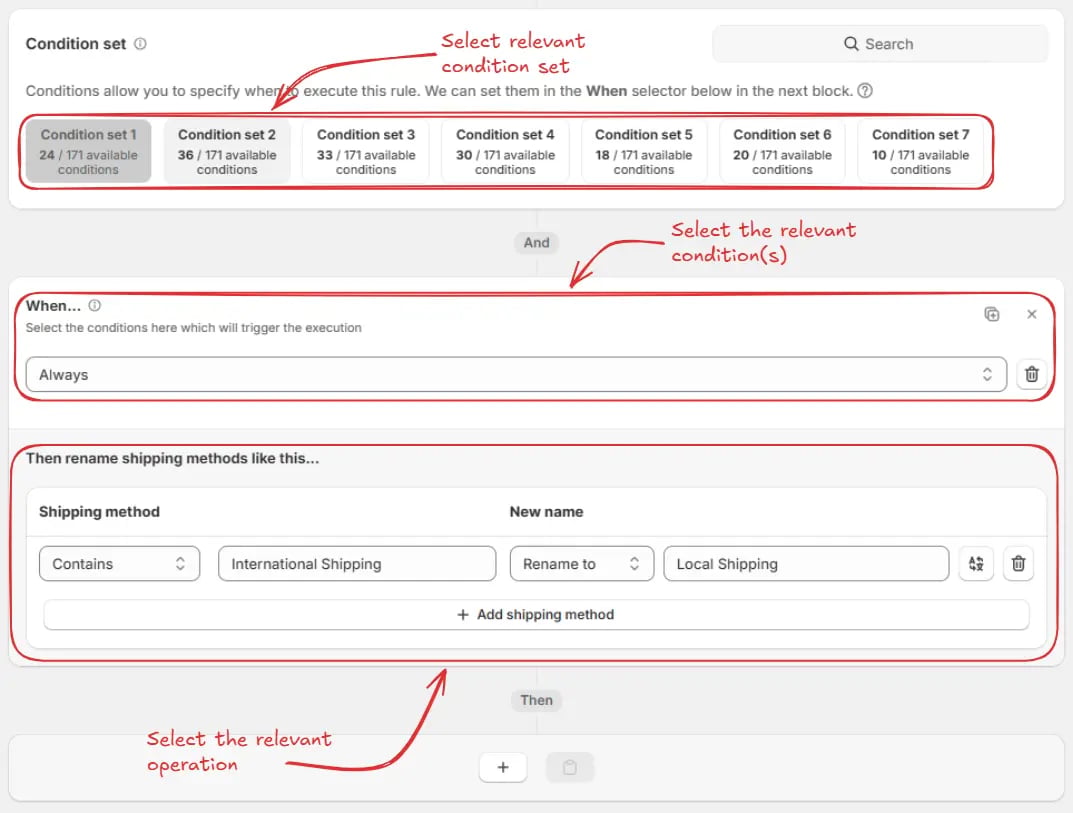Click the info icon beside When...
This screenshot has height=813, width=1073.
point(94,305)
